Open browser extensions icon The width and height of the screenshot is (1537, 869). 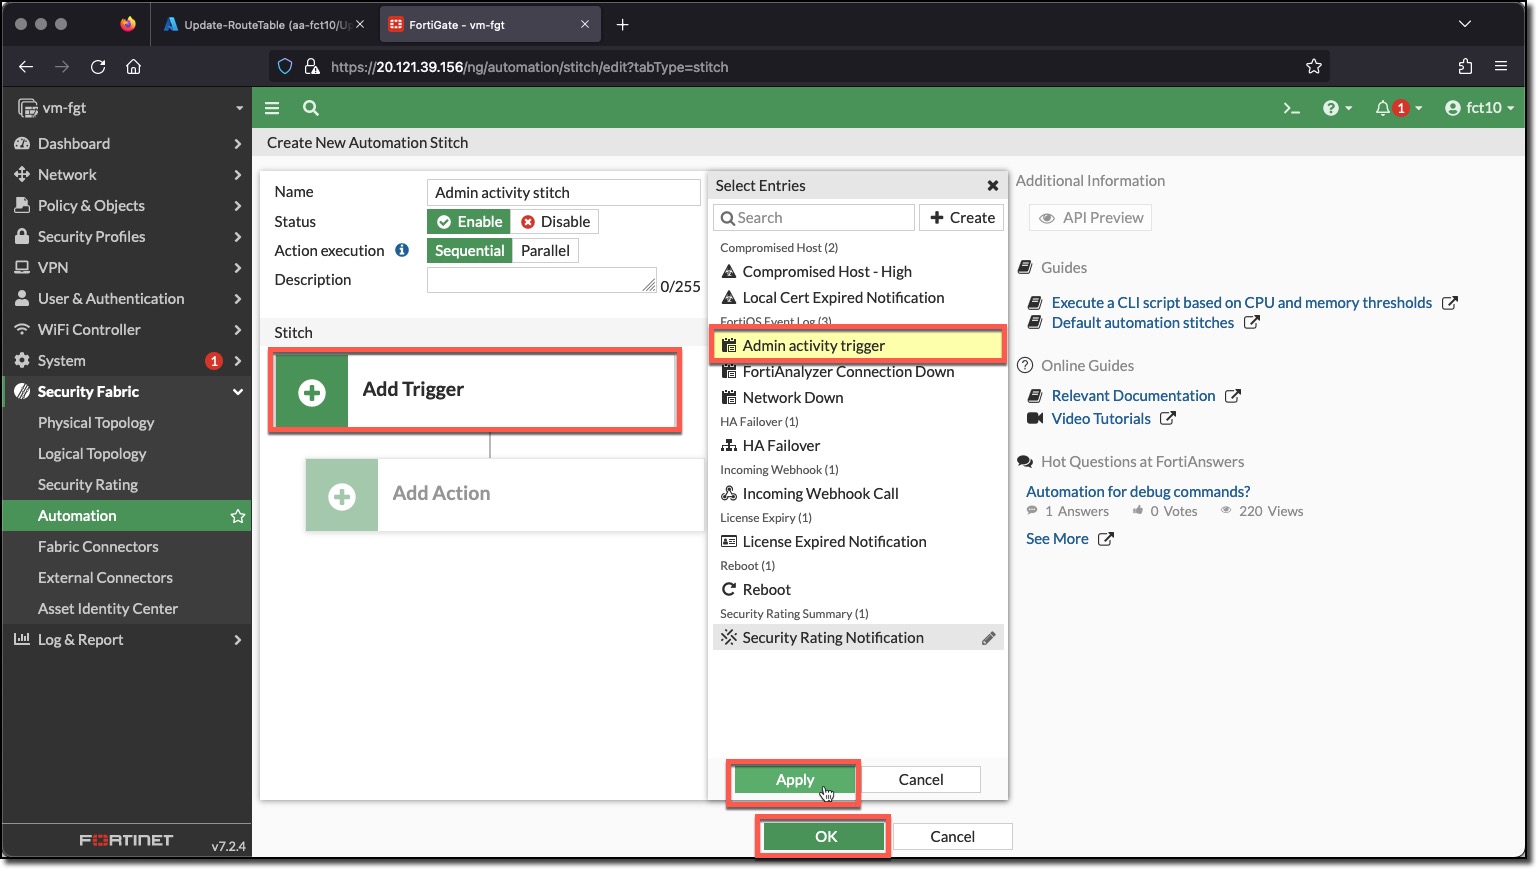tap(1465, 67)
